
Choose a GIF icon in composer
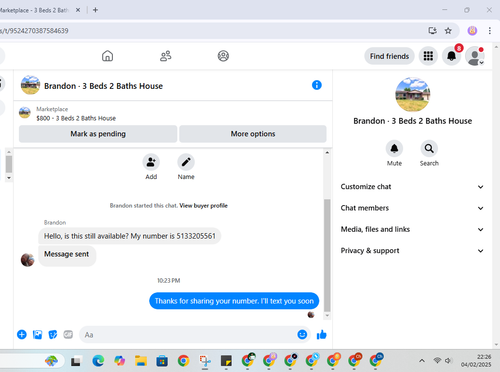[68, 334]
